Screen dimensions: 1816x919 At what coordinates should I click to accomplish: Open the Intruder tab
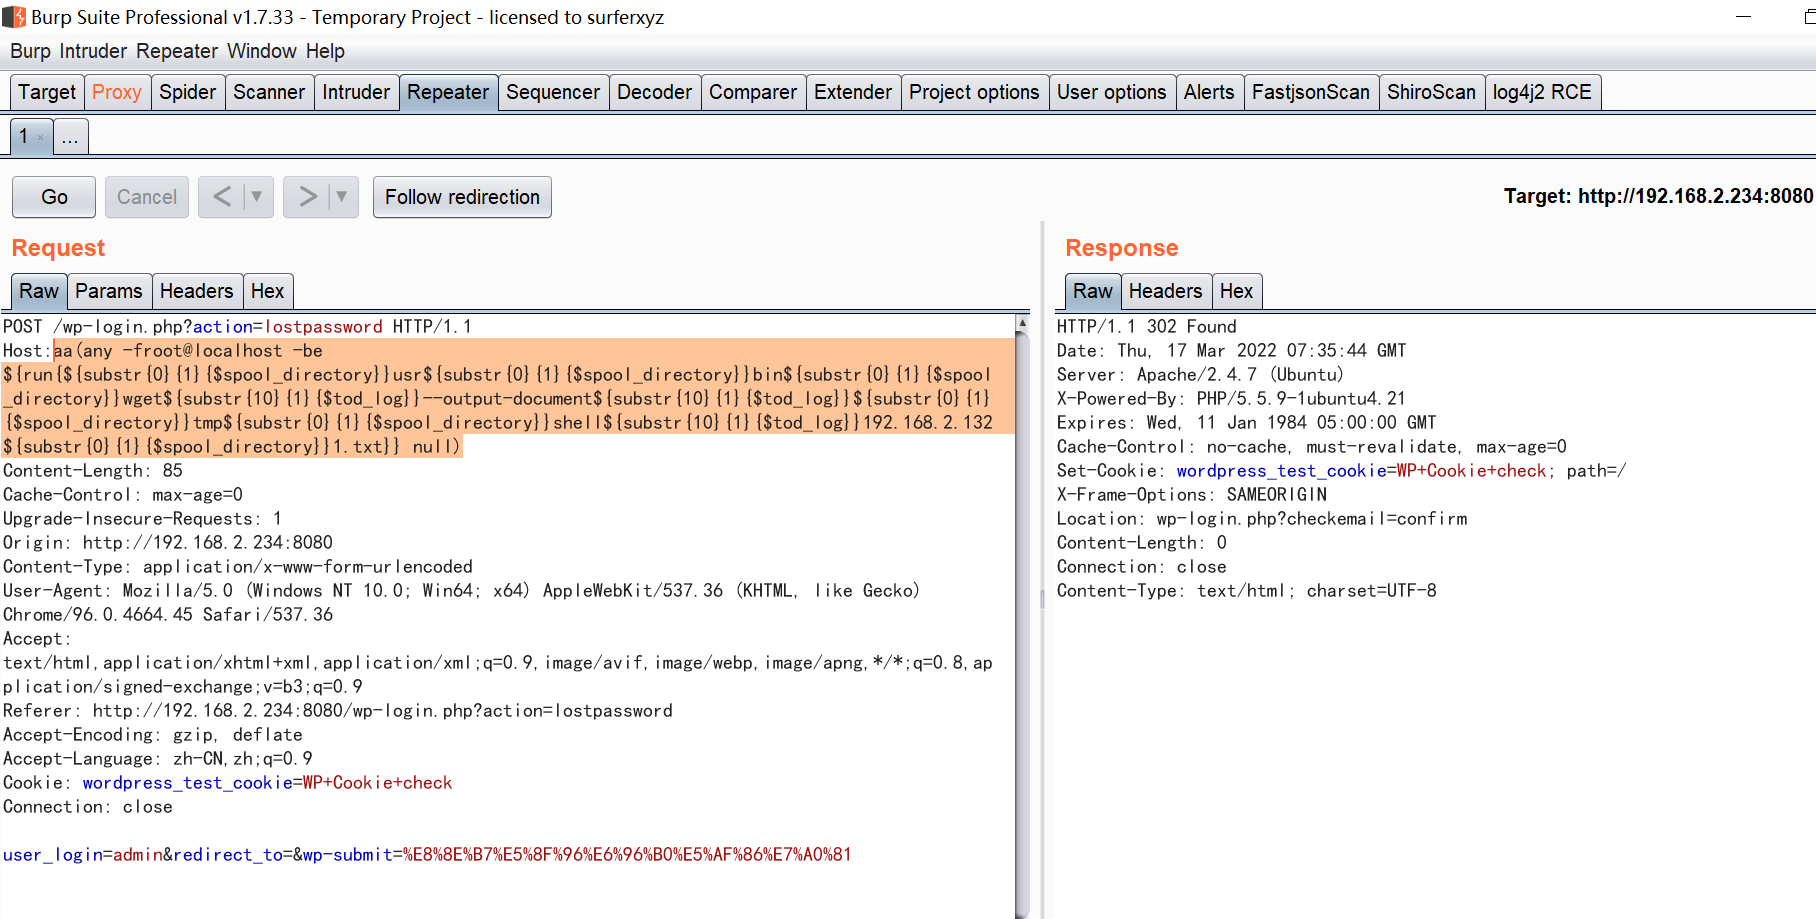(356, 92)
